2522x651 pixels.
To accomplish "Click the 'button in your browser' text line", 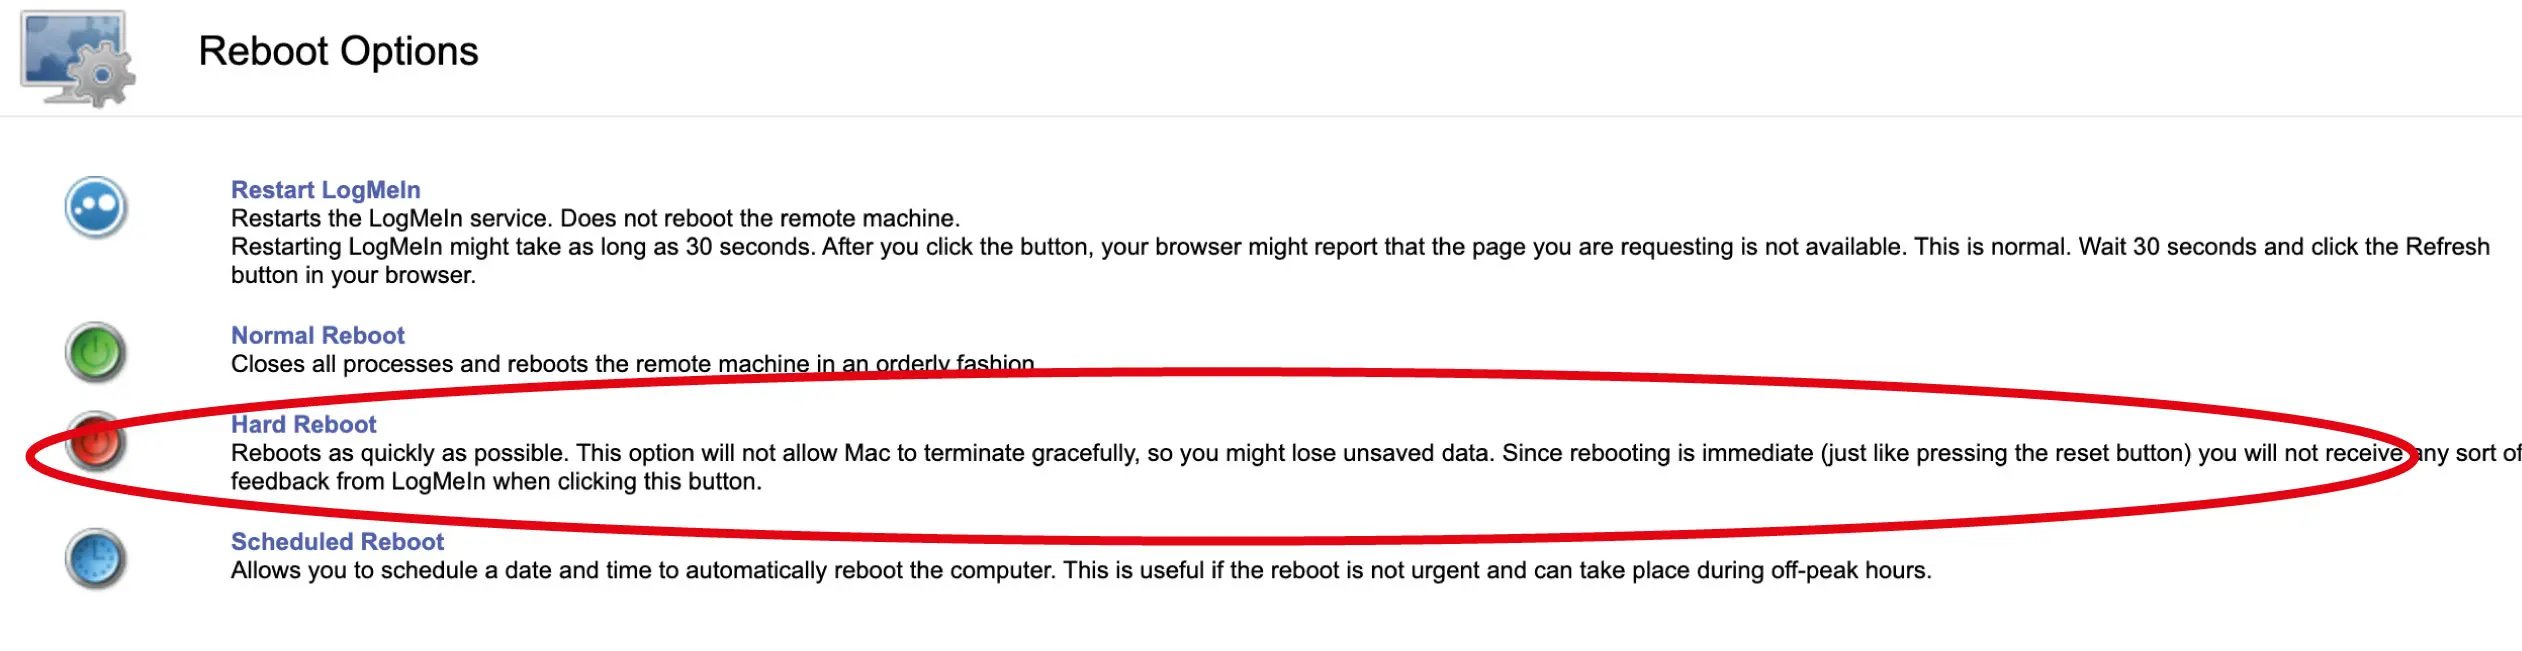I will click(353, 275).
